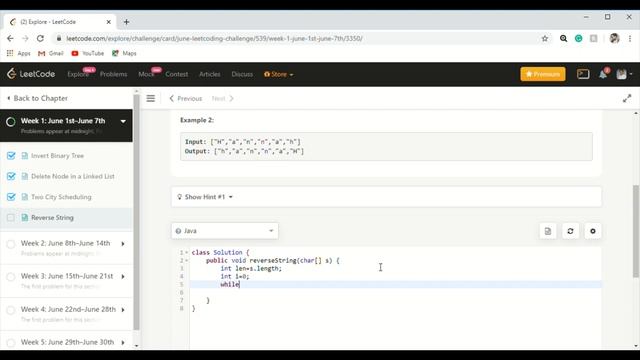
Task: Click the gray extension icon beside Grammarly
Action: [x=593, y=38]
